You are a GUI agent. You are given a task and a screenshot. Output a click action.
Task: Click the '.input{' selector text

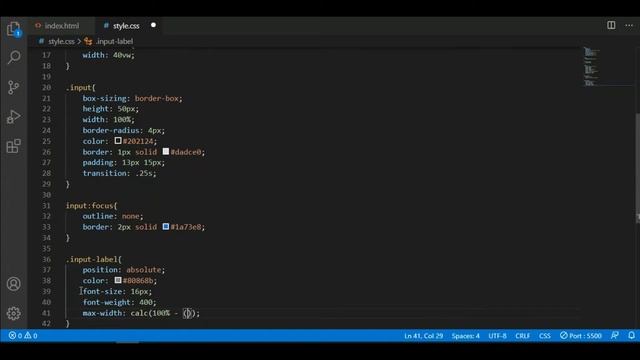[x=81, y=88]
